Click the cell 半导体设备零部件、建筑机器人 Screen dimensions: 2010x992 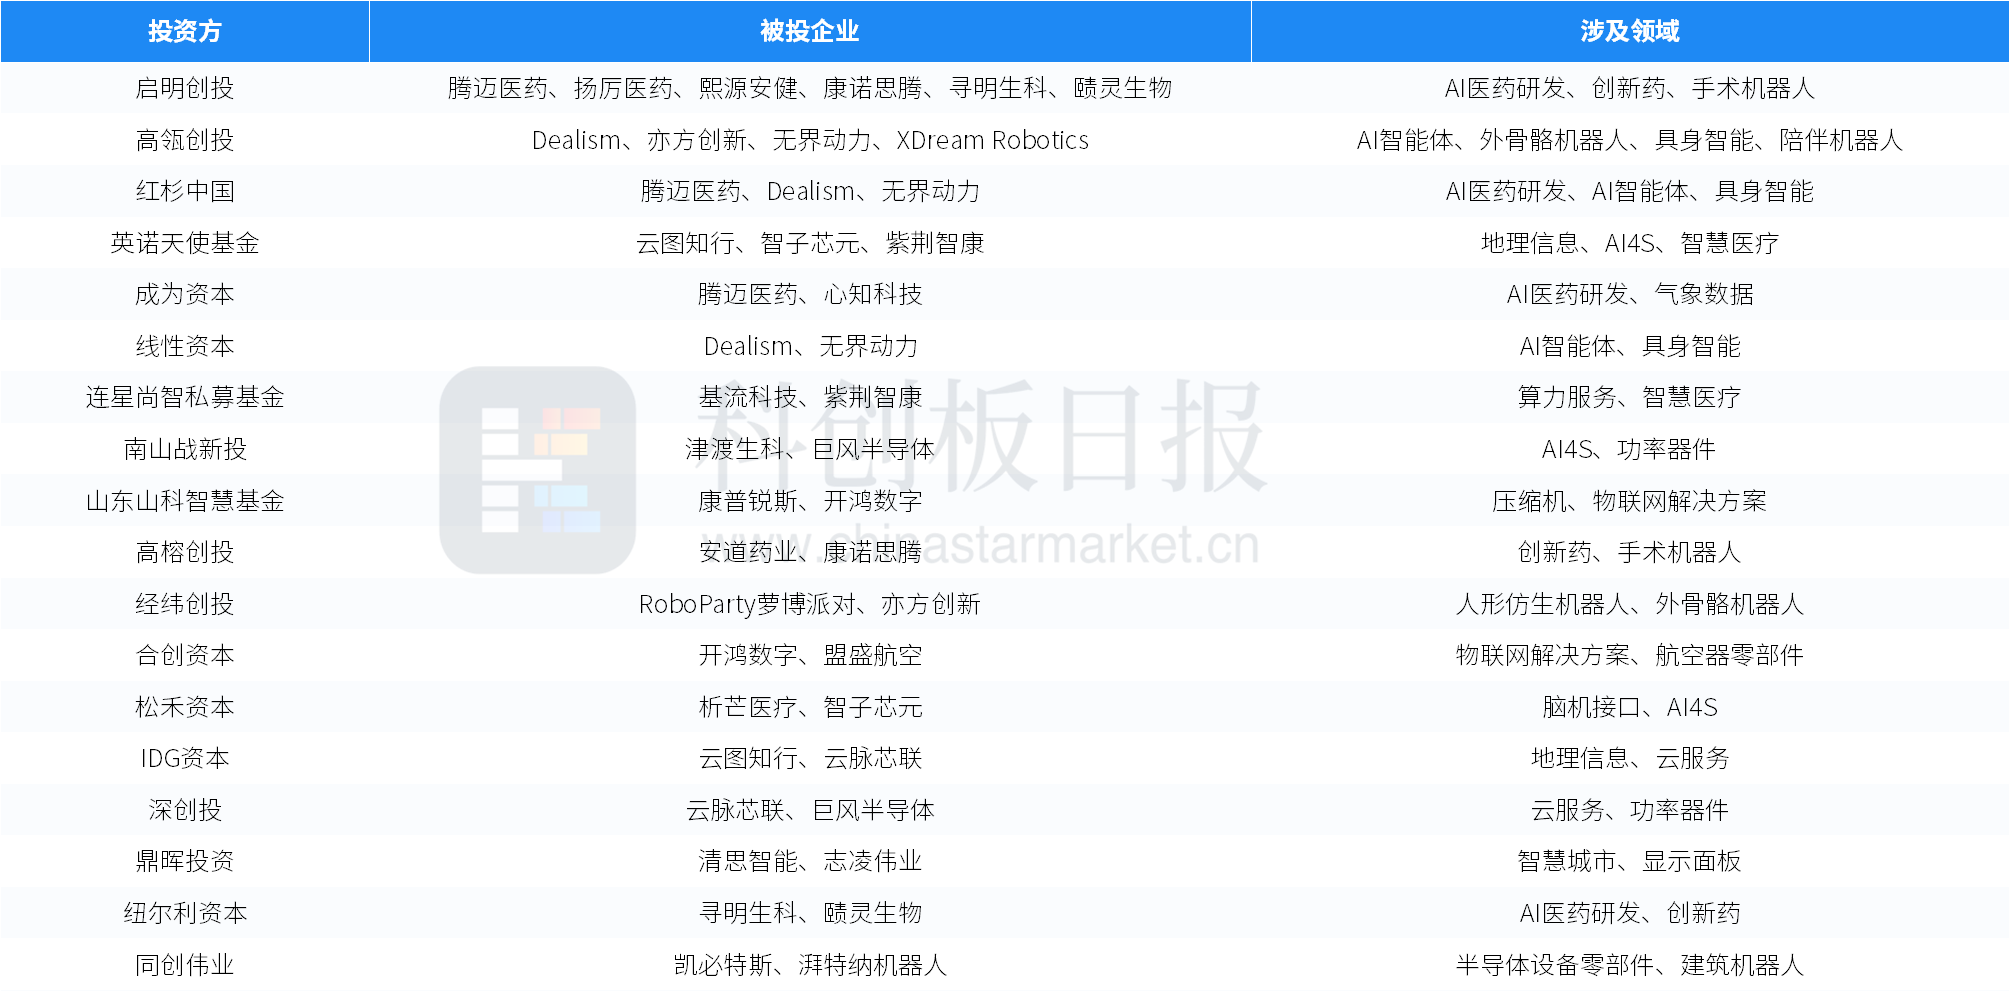[1630, 965]
